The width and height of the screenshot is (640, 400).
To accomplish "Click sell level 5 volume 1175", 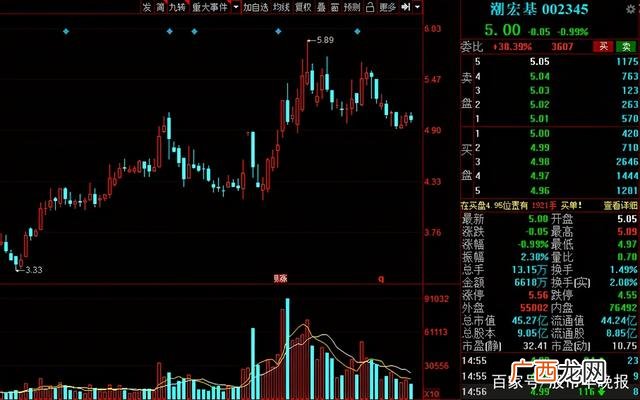I will click(x=627, y=62).
